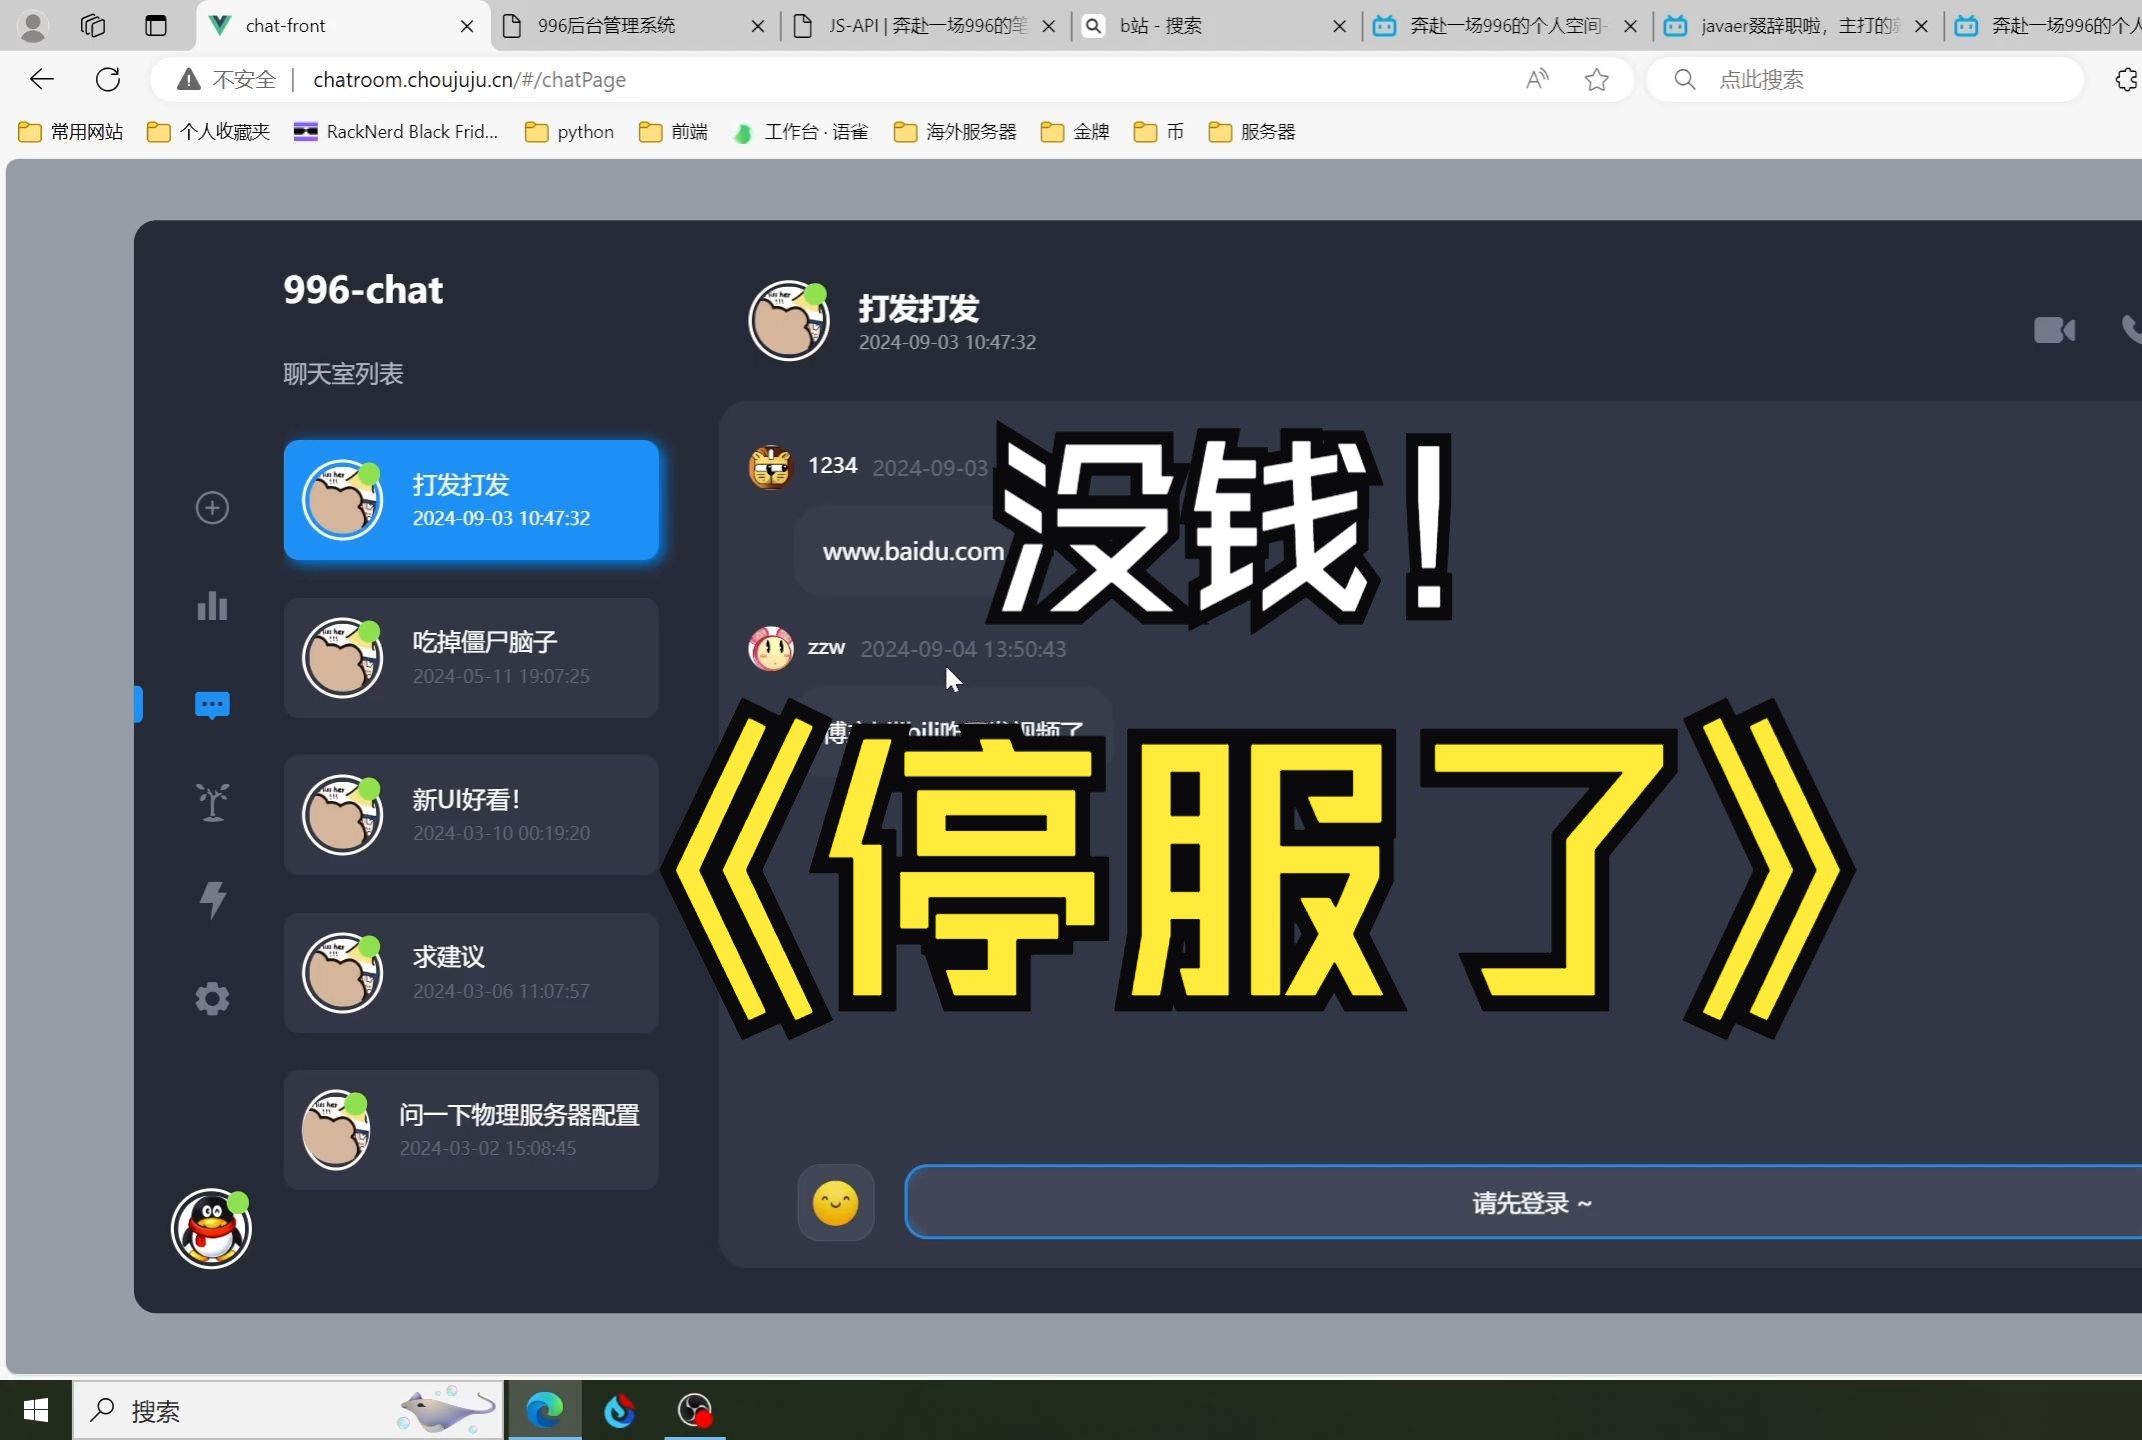Select the user profile avatar bottom left
The width and height of the screenshot is (2142, 1440).
click(211, 1228)
